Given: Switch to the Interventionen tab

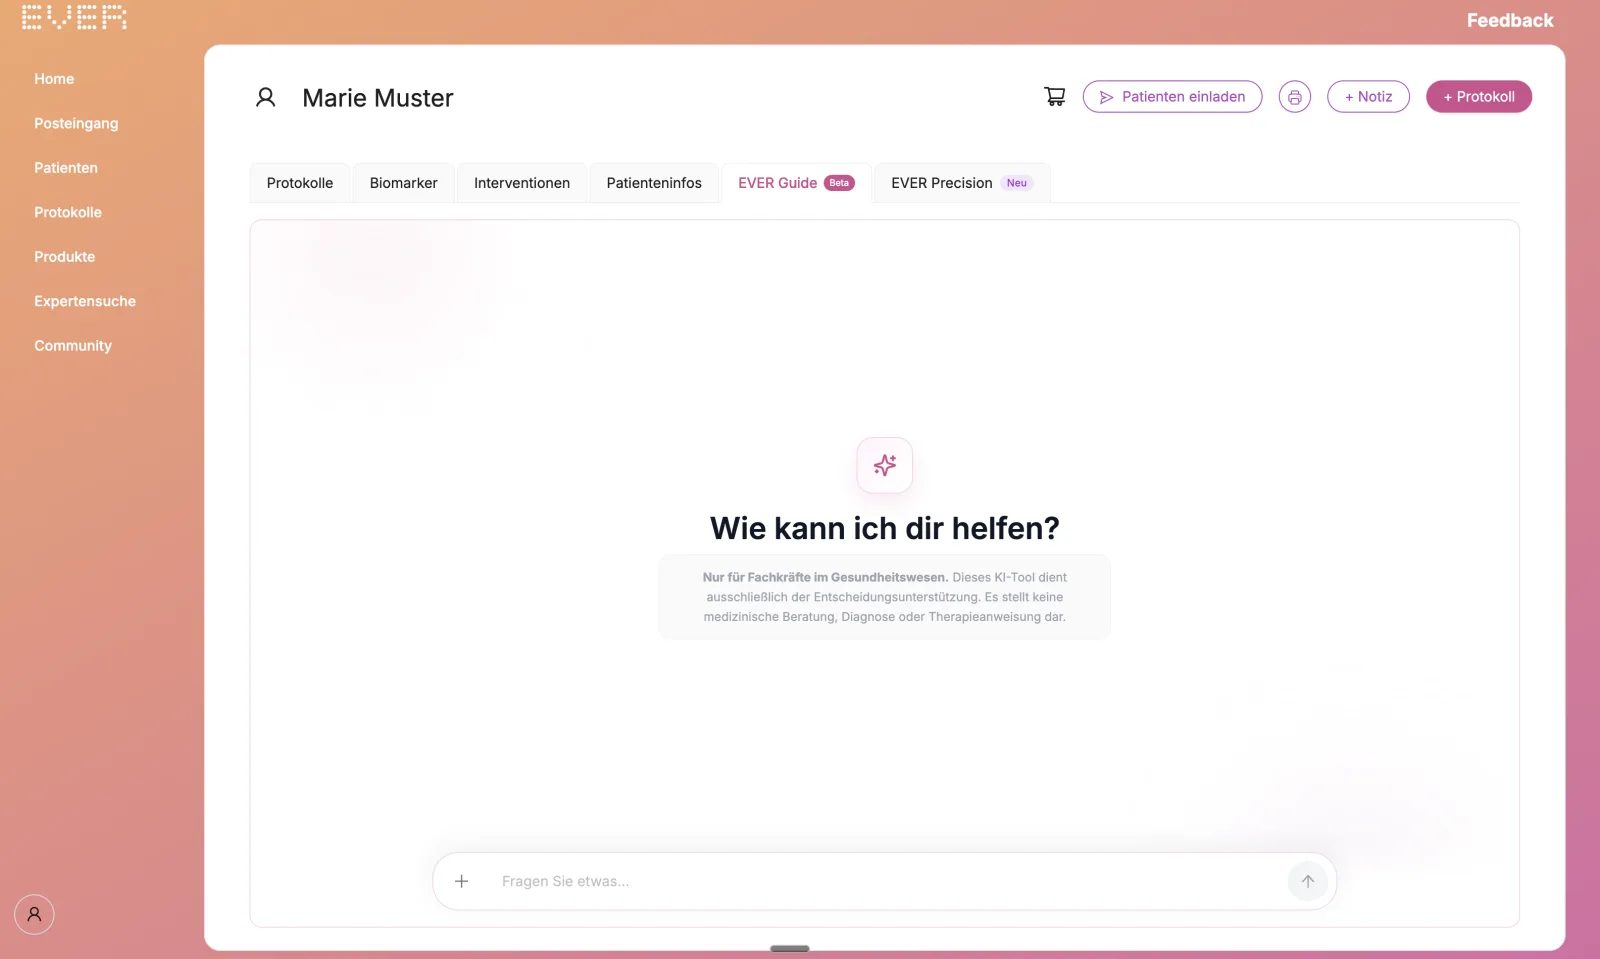Looking at the screenshot, I should pos(522,183).
